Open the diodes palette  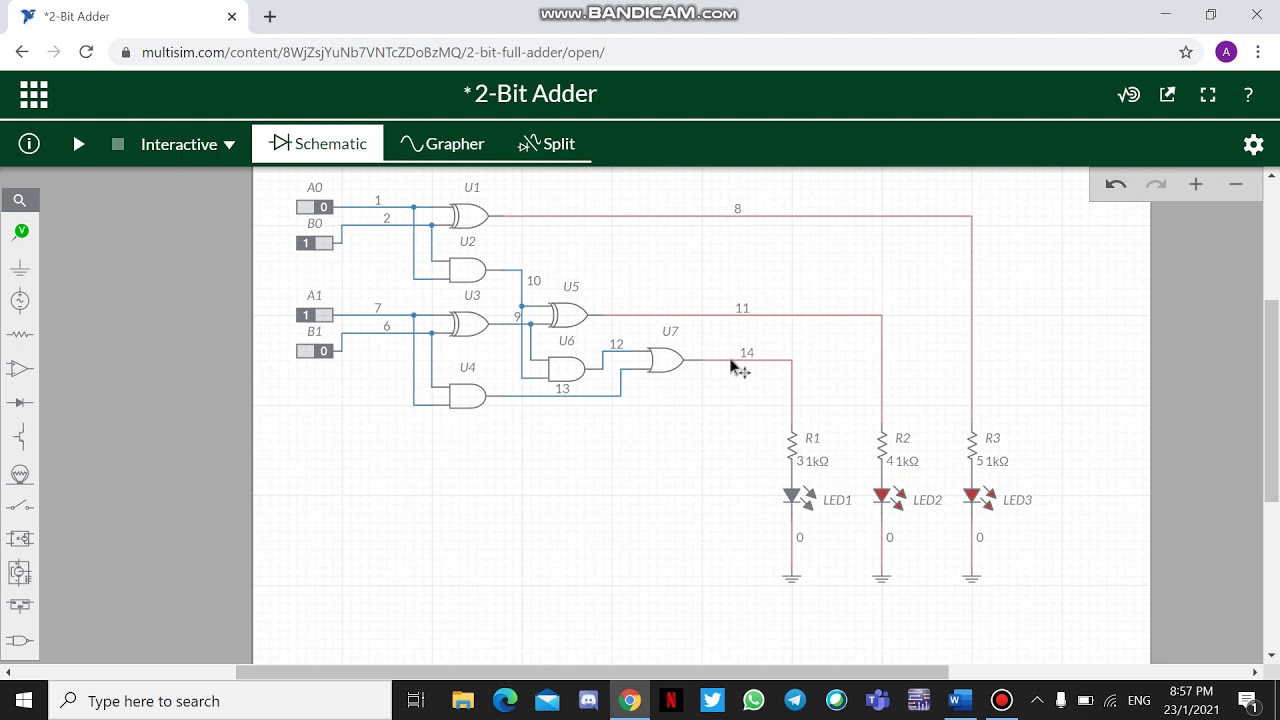[20, 402]
